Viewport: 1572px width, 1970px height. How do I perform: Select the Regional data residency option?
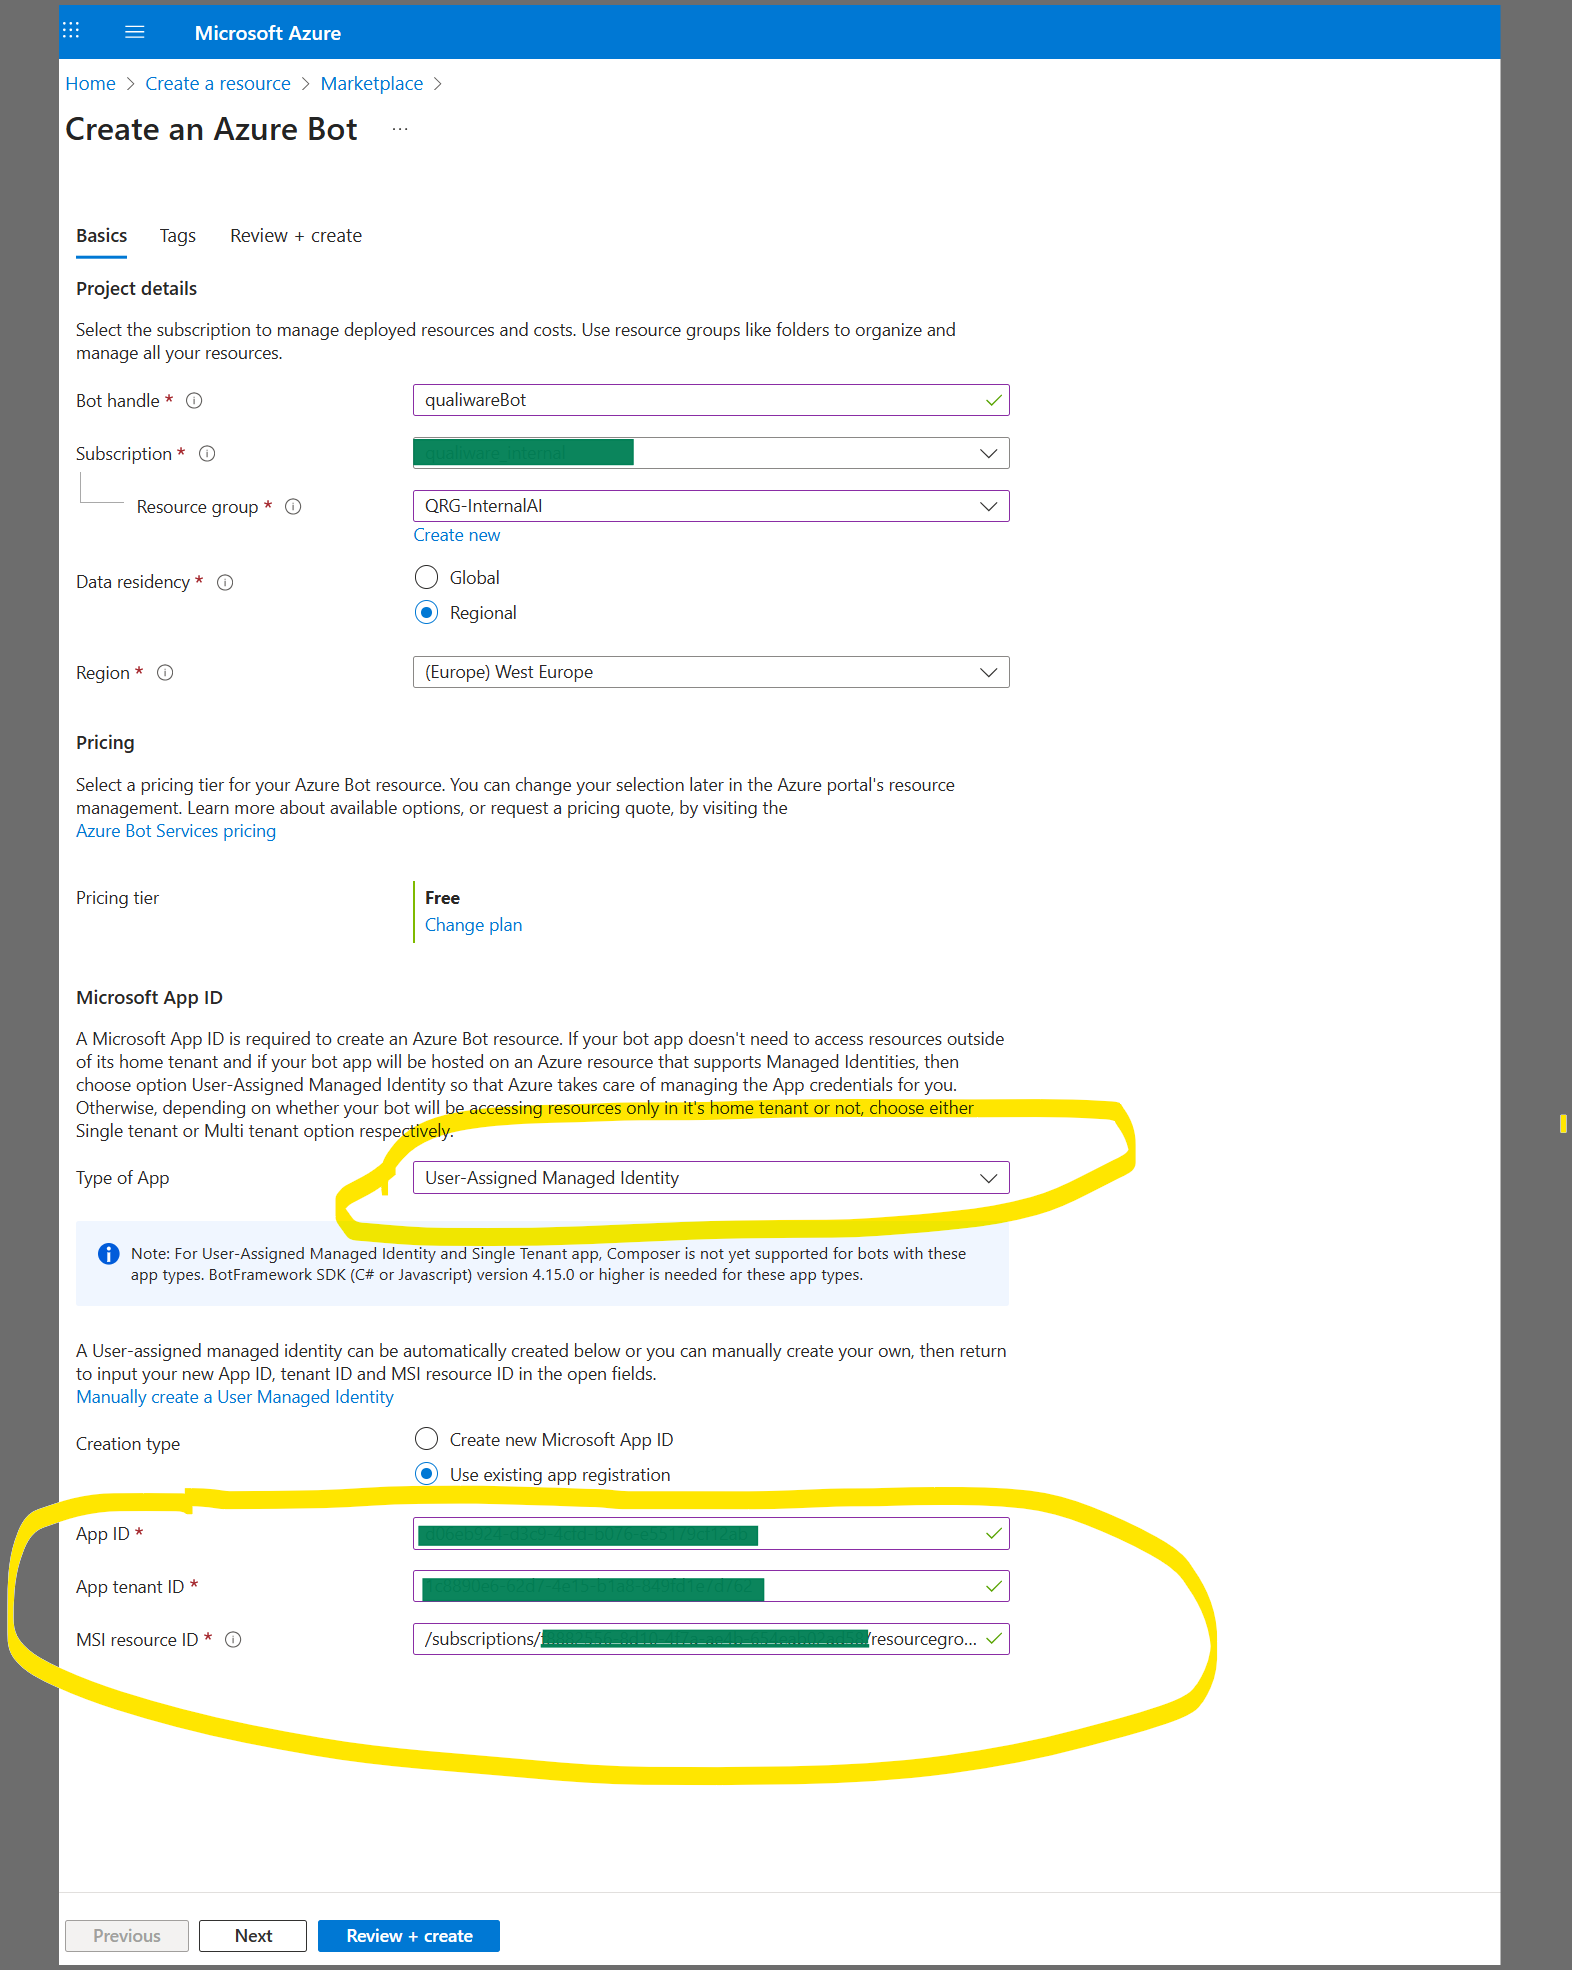coord(427,613)
